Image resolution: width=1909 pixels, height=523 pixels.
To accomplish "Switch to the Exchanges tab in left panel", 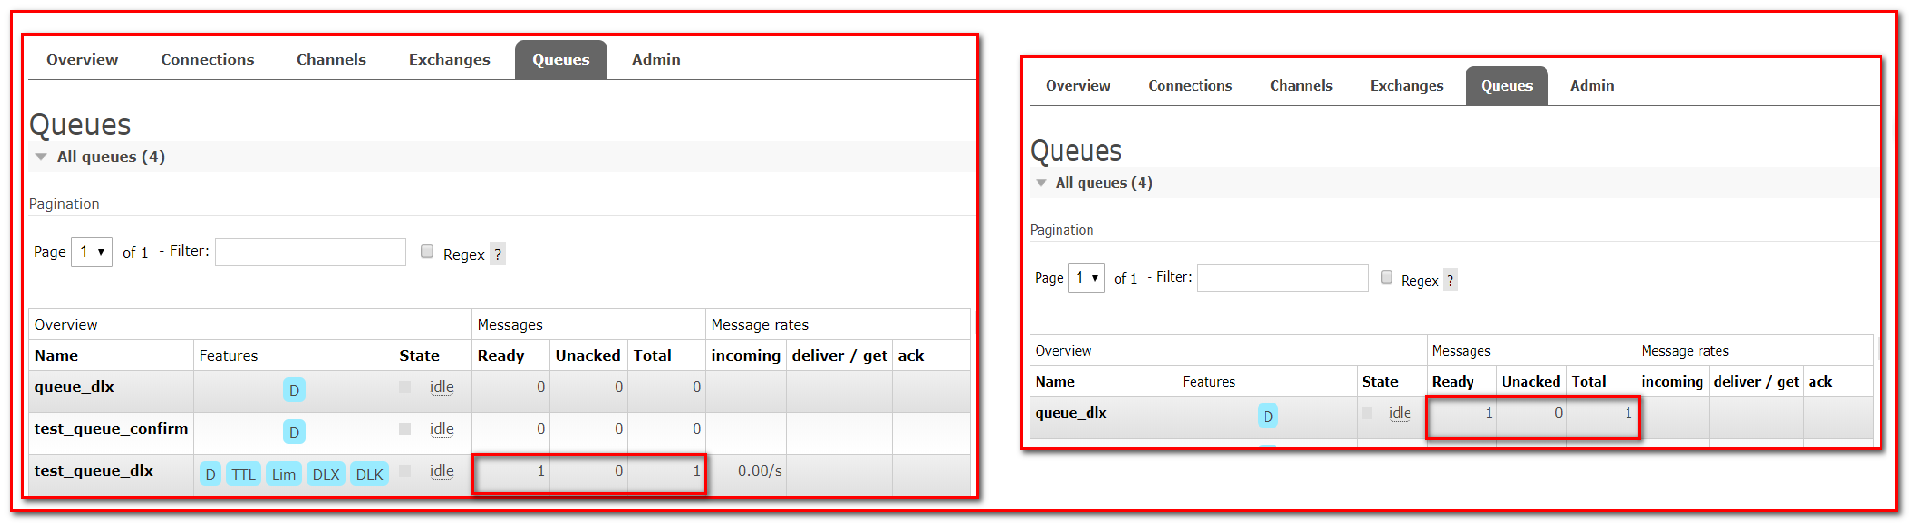I will tap(449, 60).
